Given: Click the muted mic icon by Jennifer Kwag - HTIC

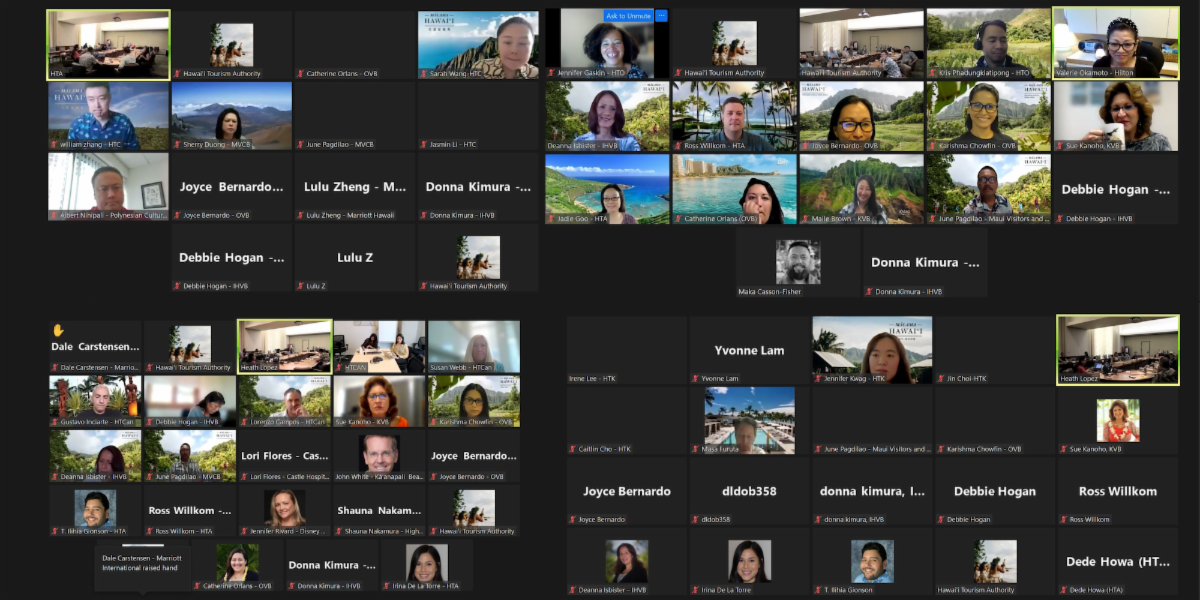Looking at the screenshot, I should tap(818, 379).
